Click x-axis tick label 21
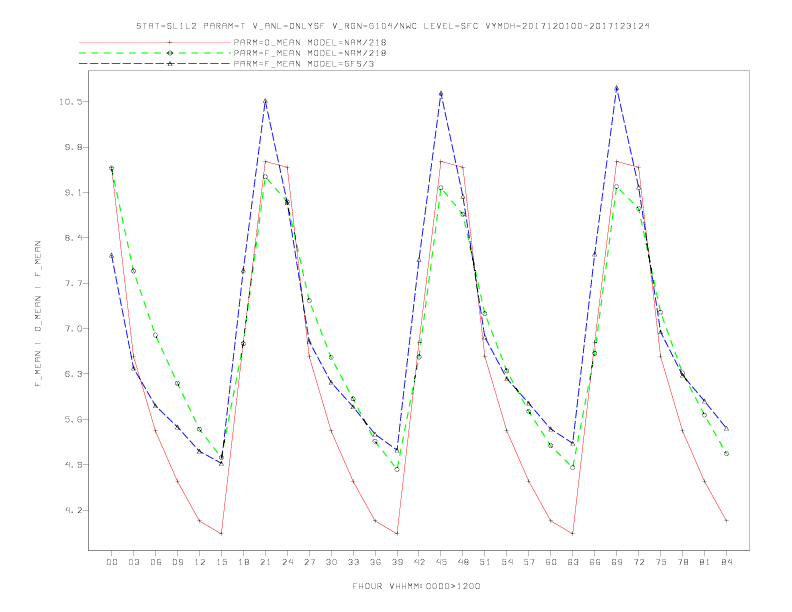 tap(265, 562)
